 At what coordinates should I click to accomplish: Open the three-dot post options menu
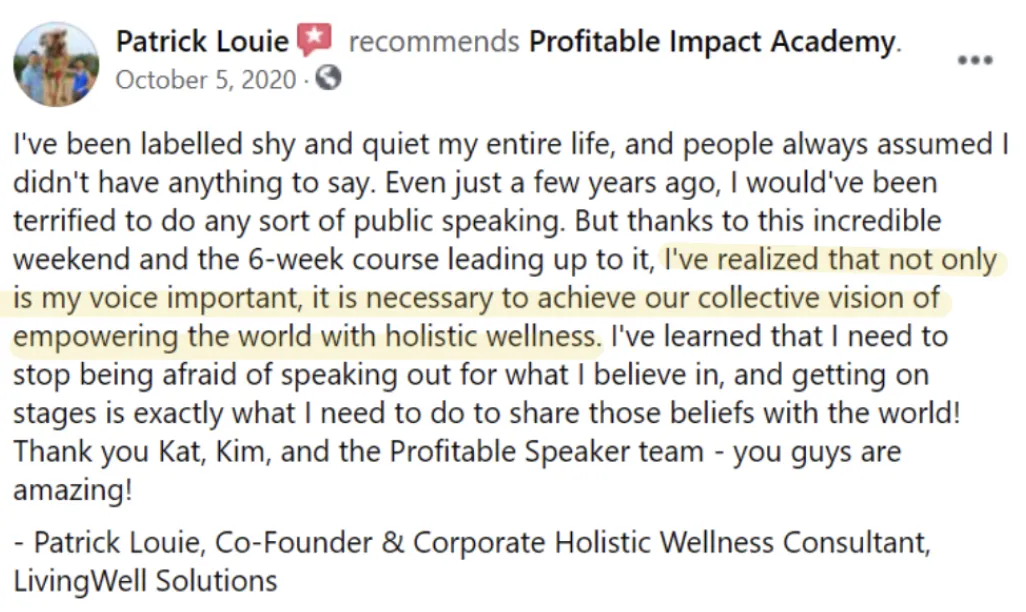975,60
